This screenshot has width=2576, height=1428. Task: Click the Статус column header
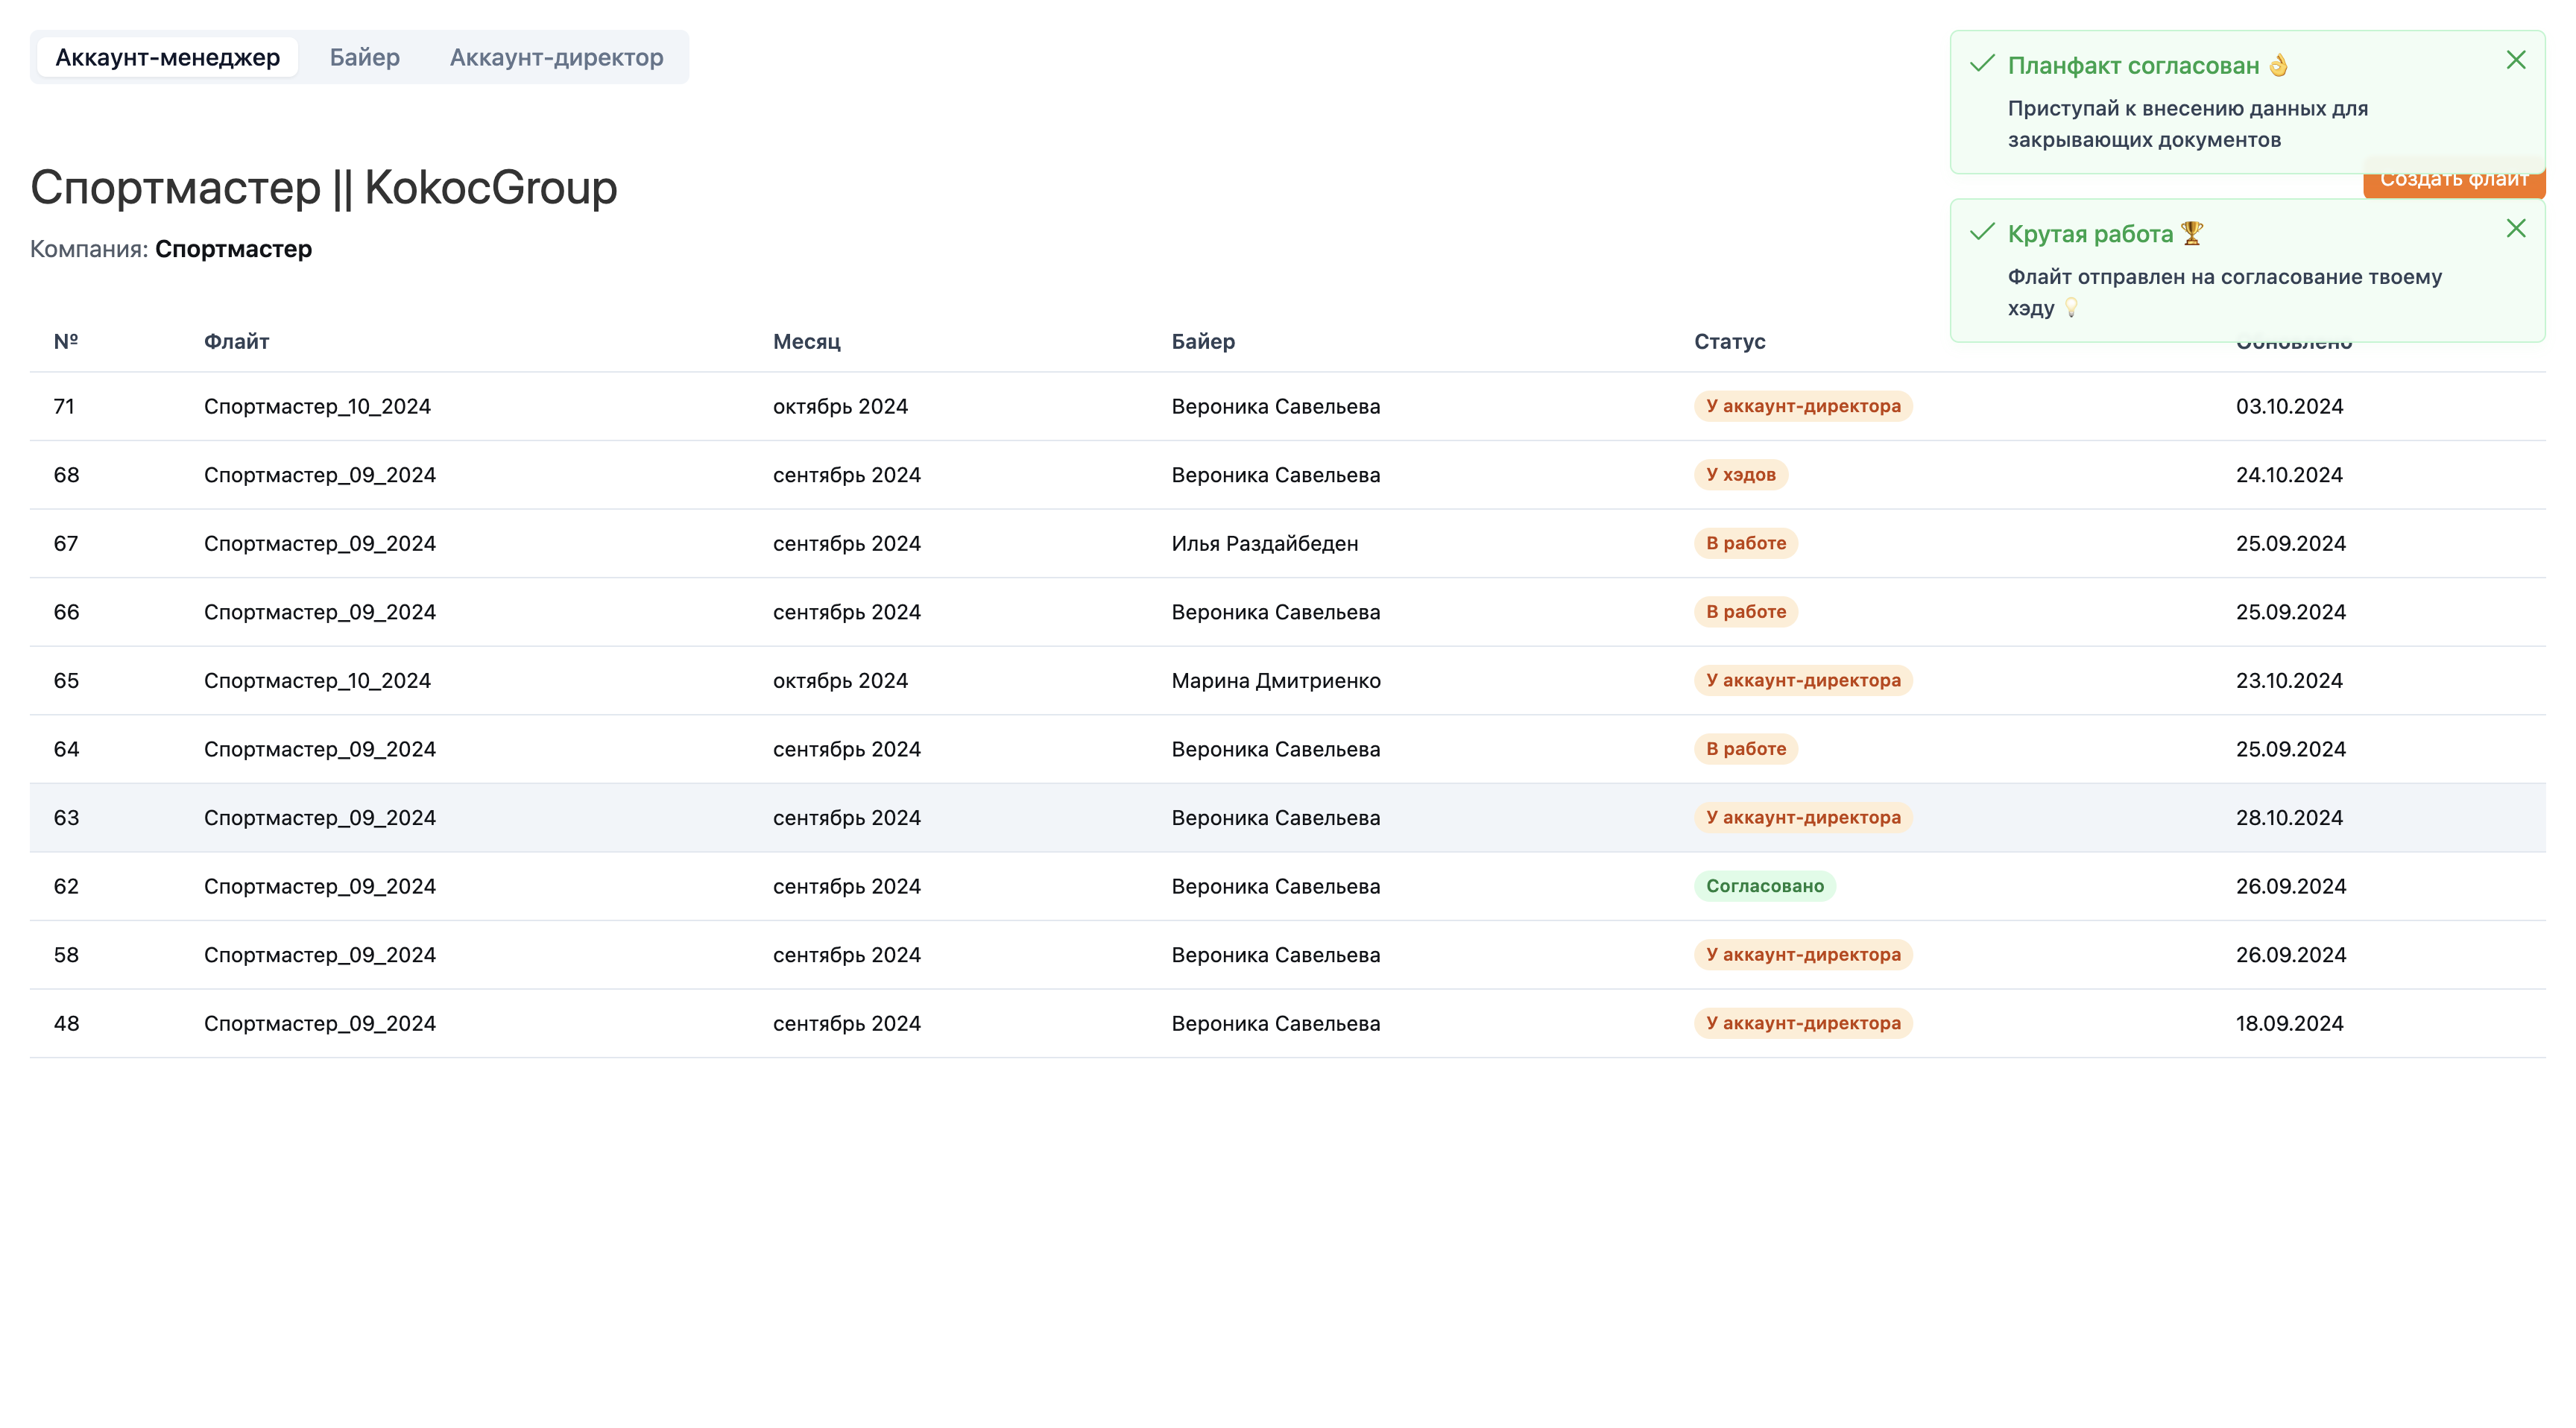[x=1729, y=341]
